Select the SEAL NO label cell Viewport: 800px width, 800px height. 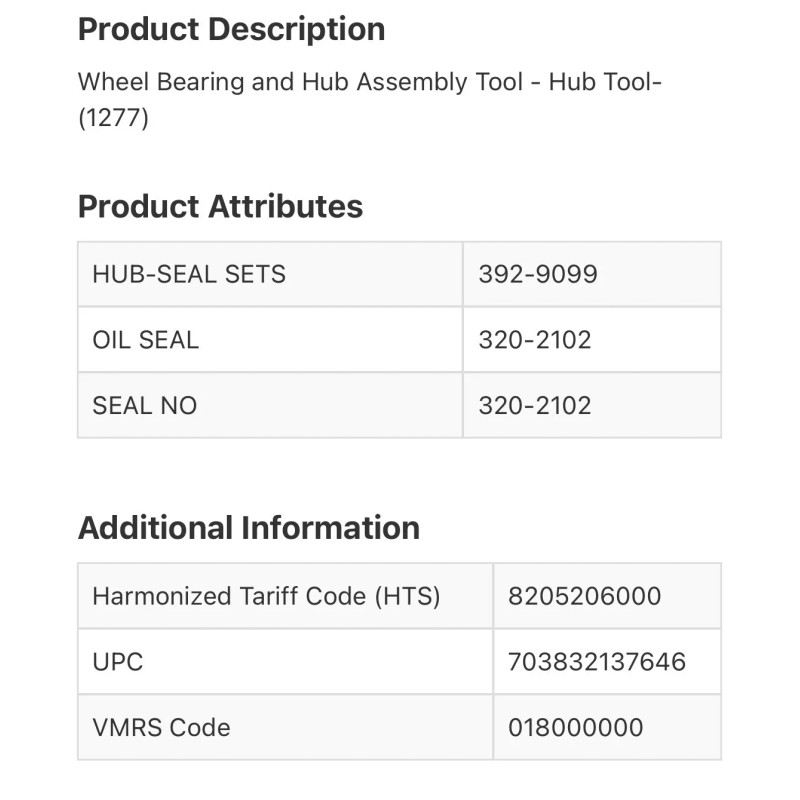click(x=145, y=405)
